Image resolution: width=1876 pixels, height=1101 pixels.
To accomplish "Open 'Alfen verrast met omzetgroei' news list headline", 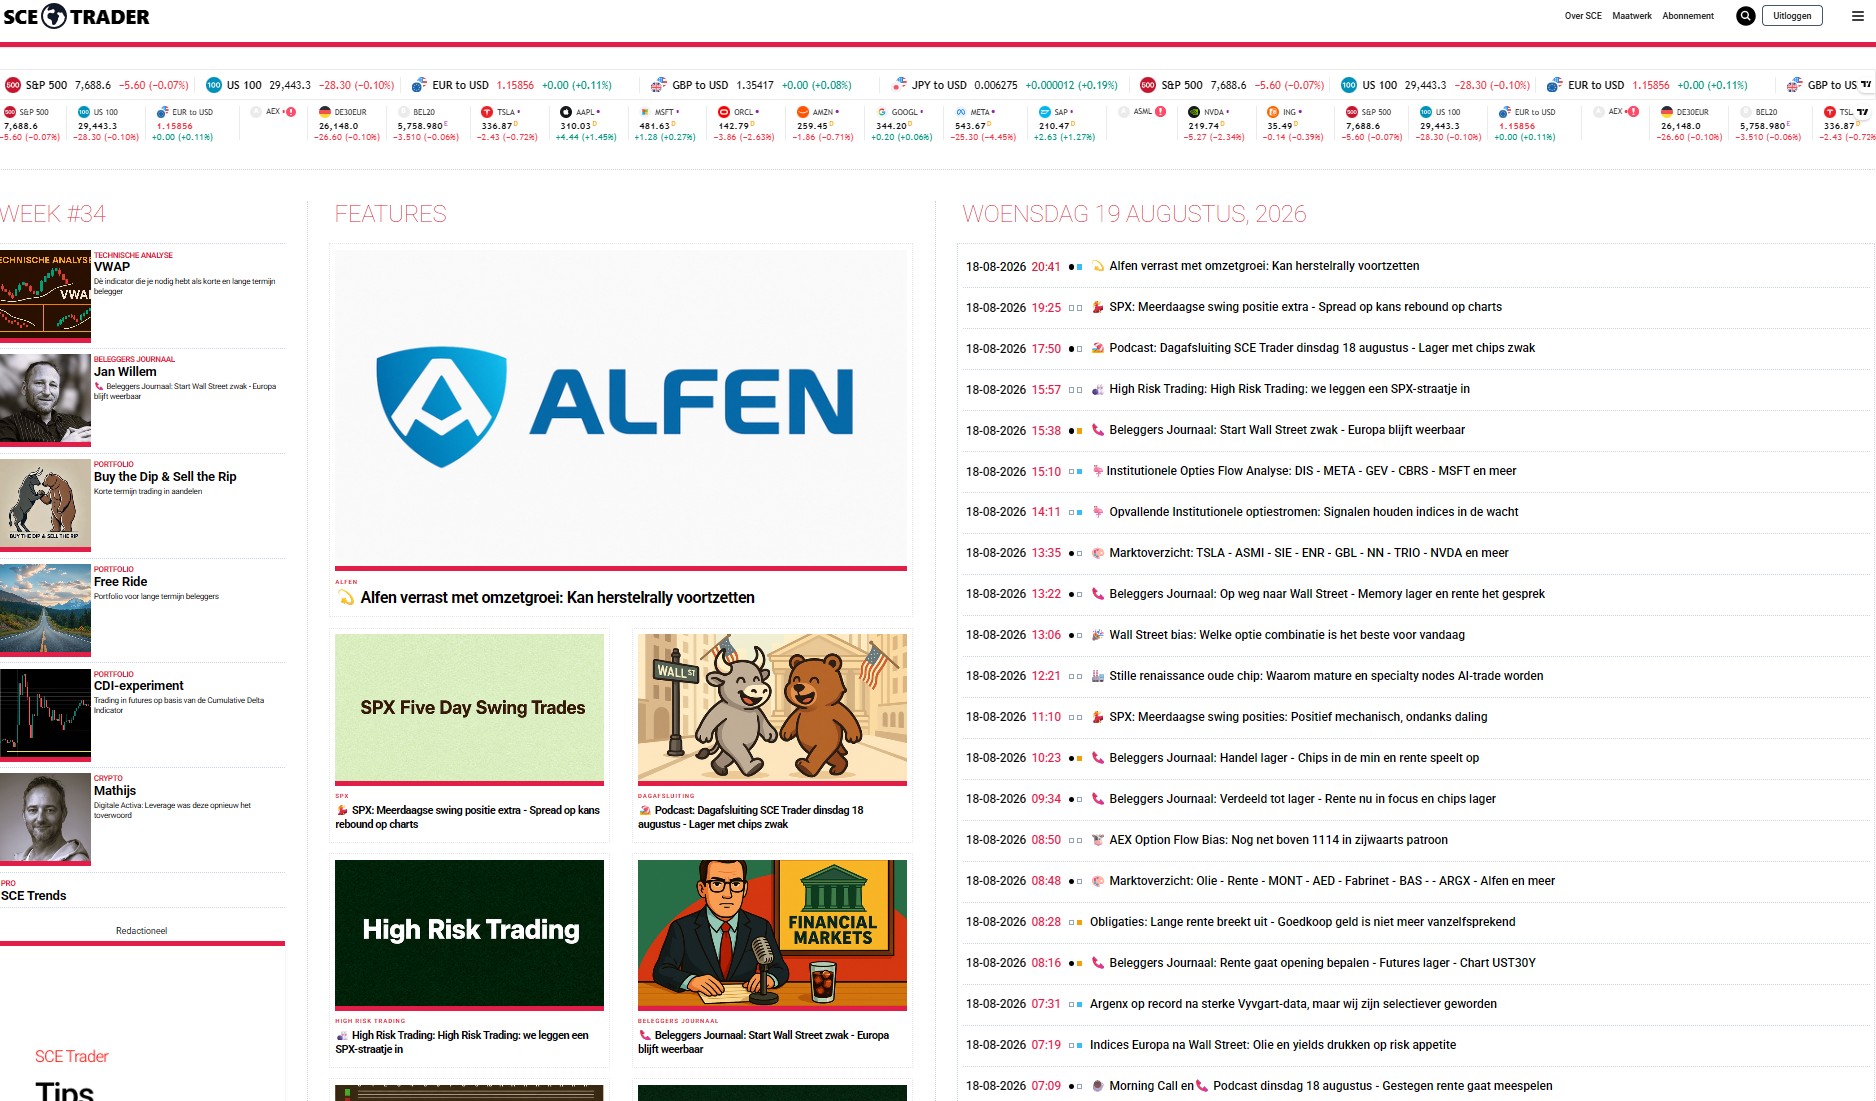I will (x=1264, y=266).
